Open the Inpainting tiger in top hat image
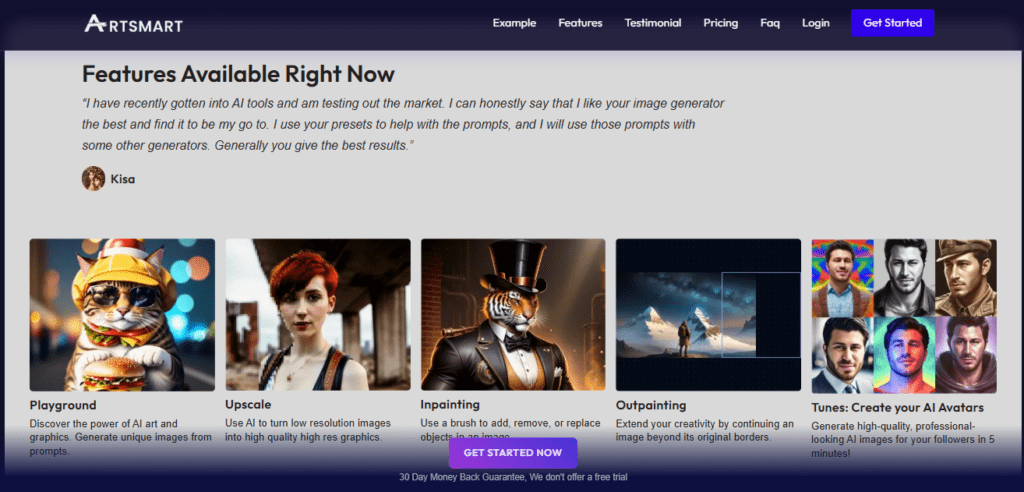Image resolution: width=1024 pixels, height=492 pixels. pos(513,315)
